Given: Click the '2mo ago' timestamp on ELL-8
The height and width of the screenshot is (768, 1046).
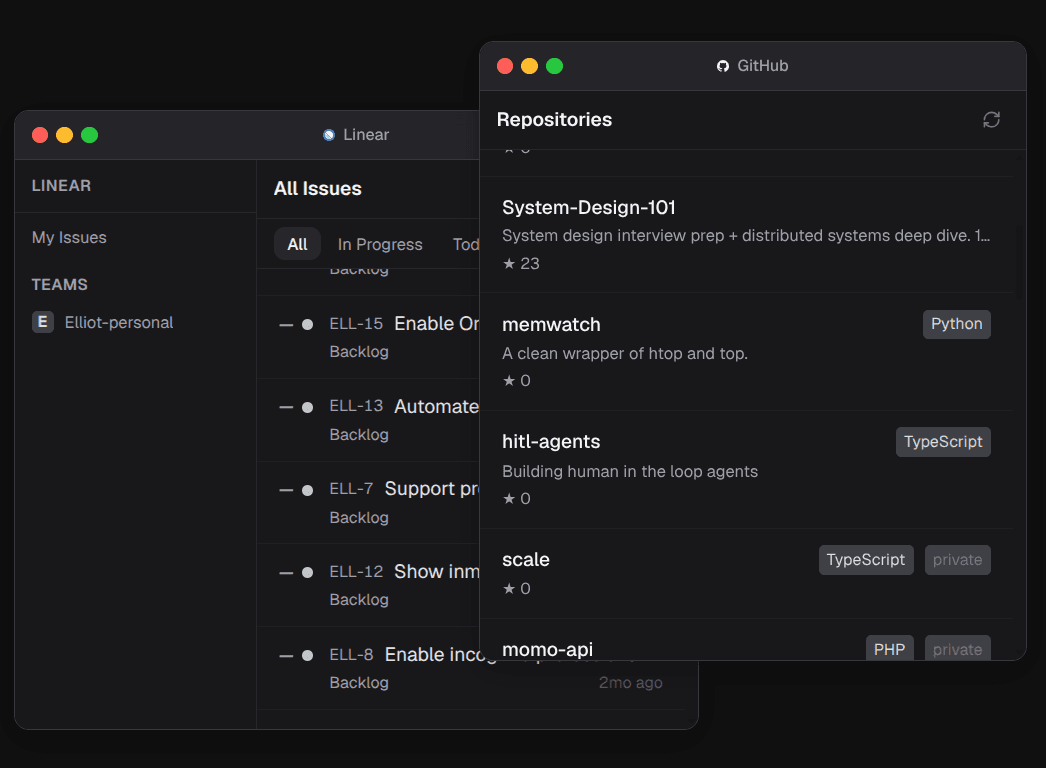Looking at the screenshot, I should coord(630,683).
